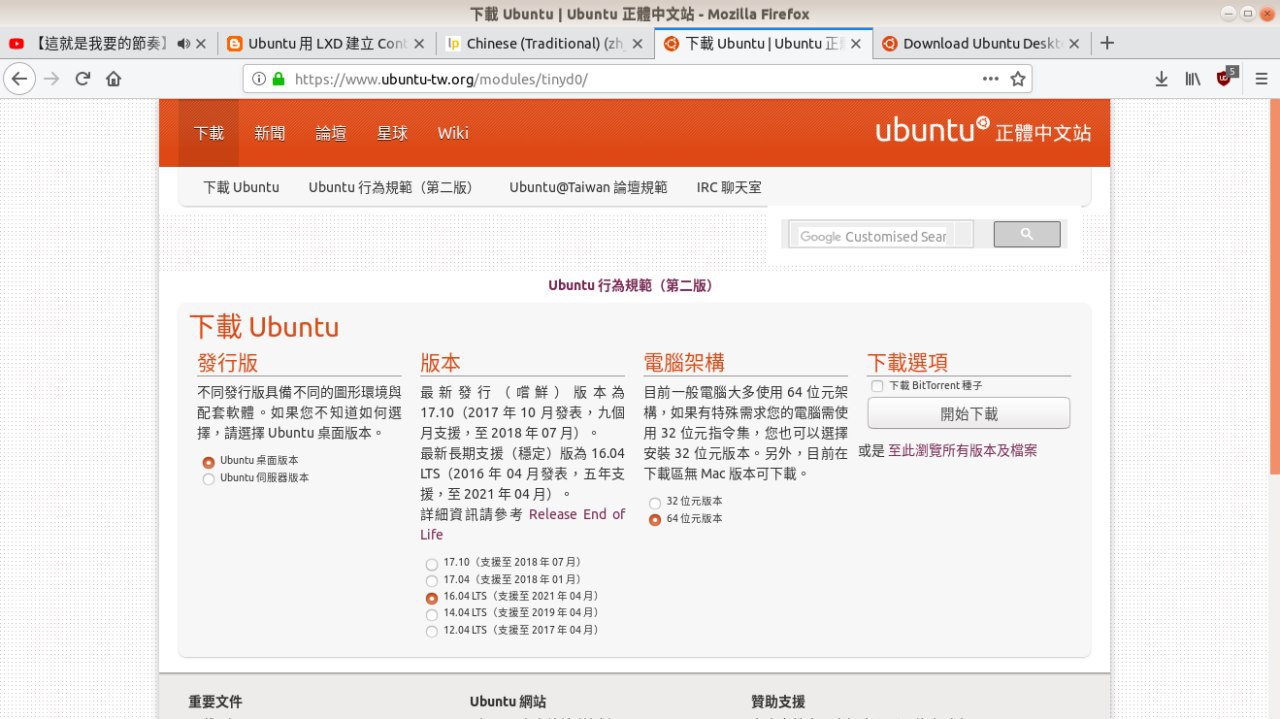Image resolution: width=1280 pixels, height=719 pixels.
Task: Click the 版本 section heading
Action: coord(440,362)
